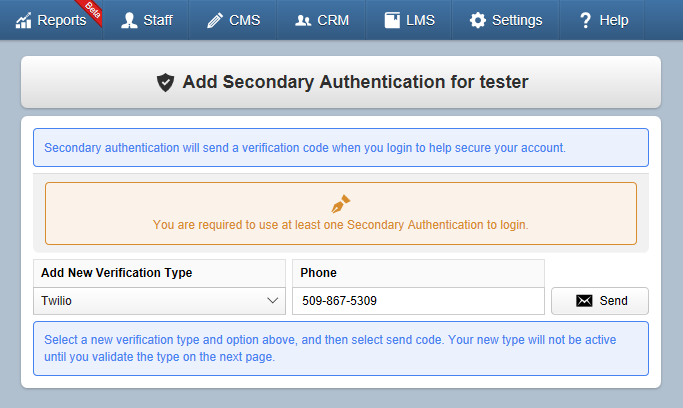Viewport: 683px width, 408px height.
Task: Click the CMS pencil icon
Action: coord(215,20)
